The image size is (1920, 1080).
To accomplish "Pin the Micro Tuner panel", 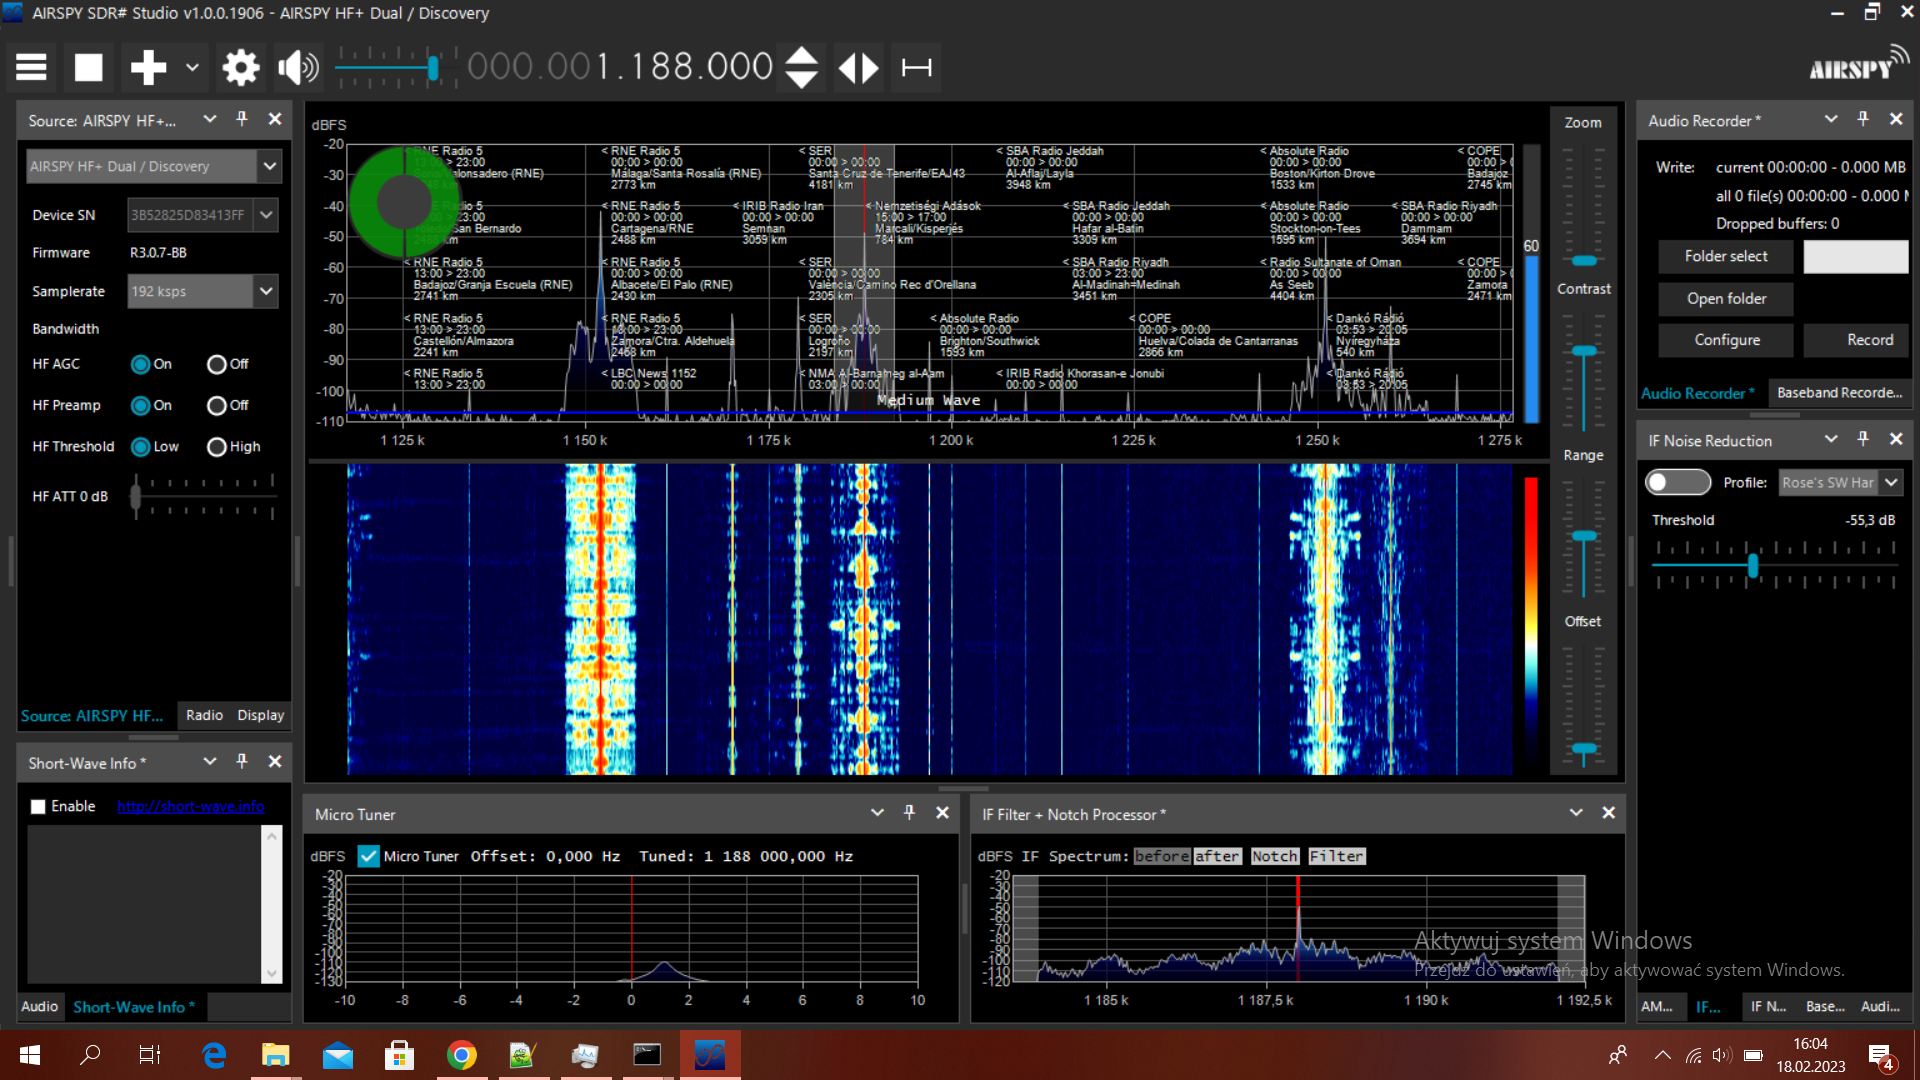I will [909, 813].
